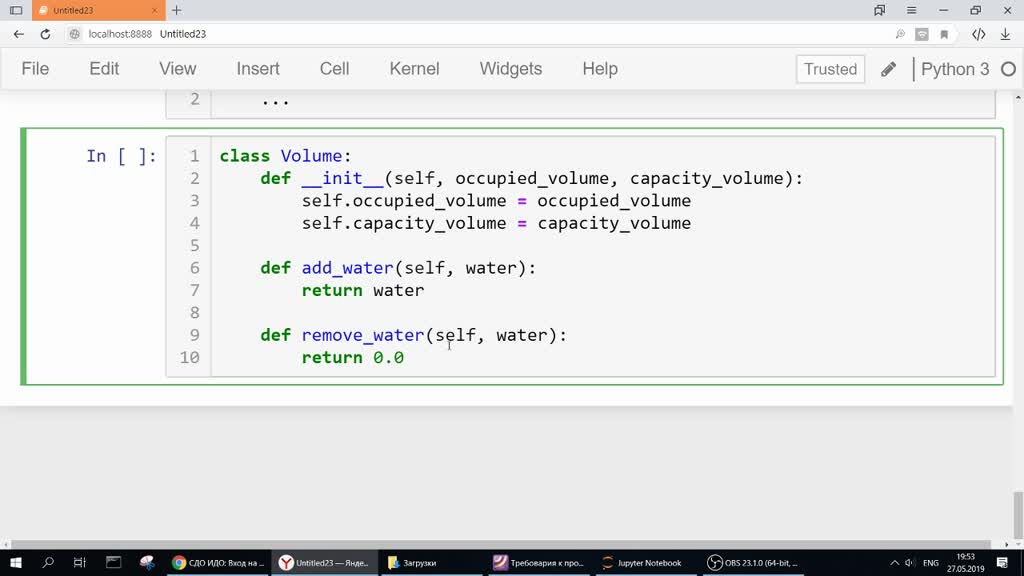Select the Untitled23 browser tab
The width and height of the screenshot is (1024, 576).
(x=98, y=10)
